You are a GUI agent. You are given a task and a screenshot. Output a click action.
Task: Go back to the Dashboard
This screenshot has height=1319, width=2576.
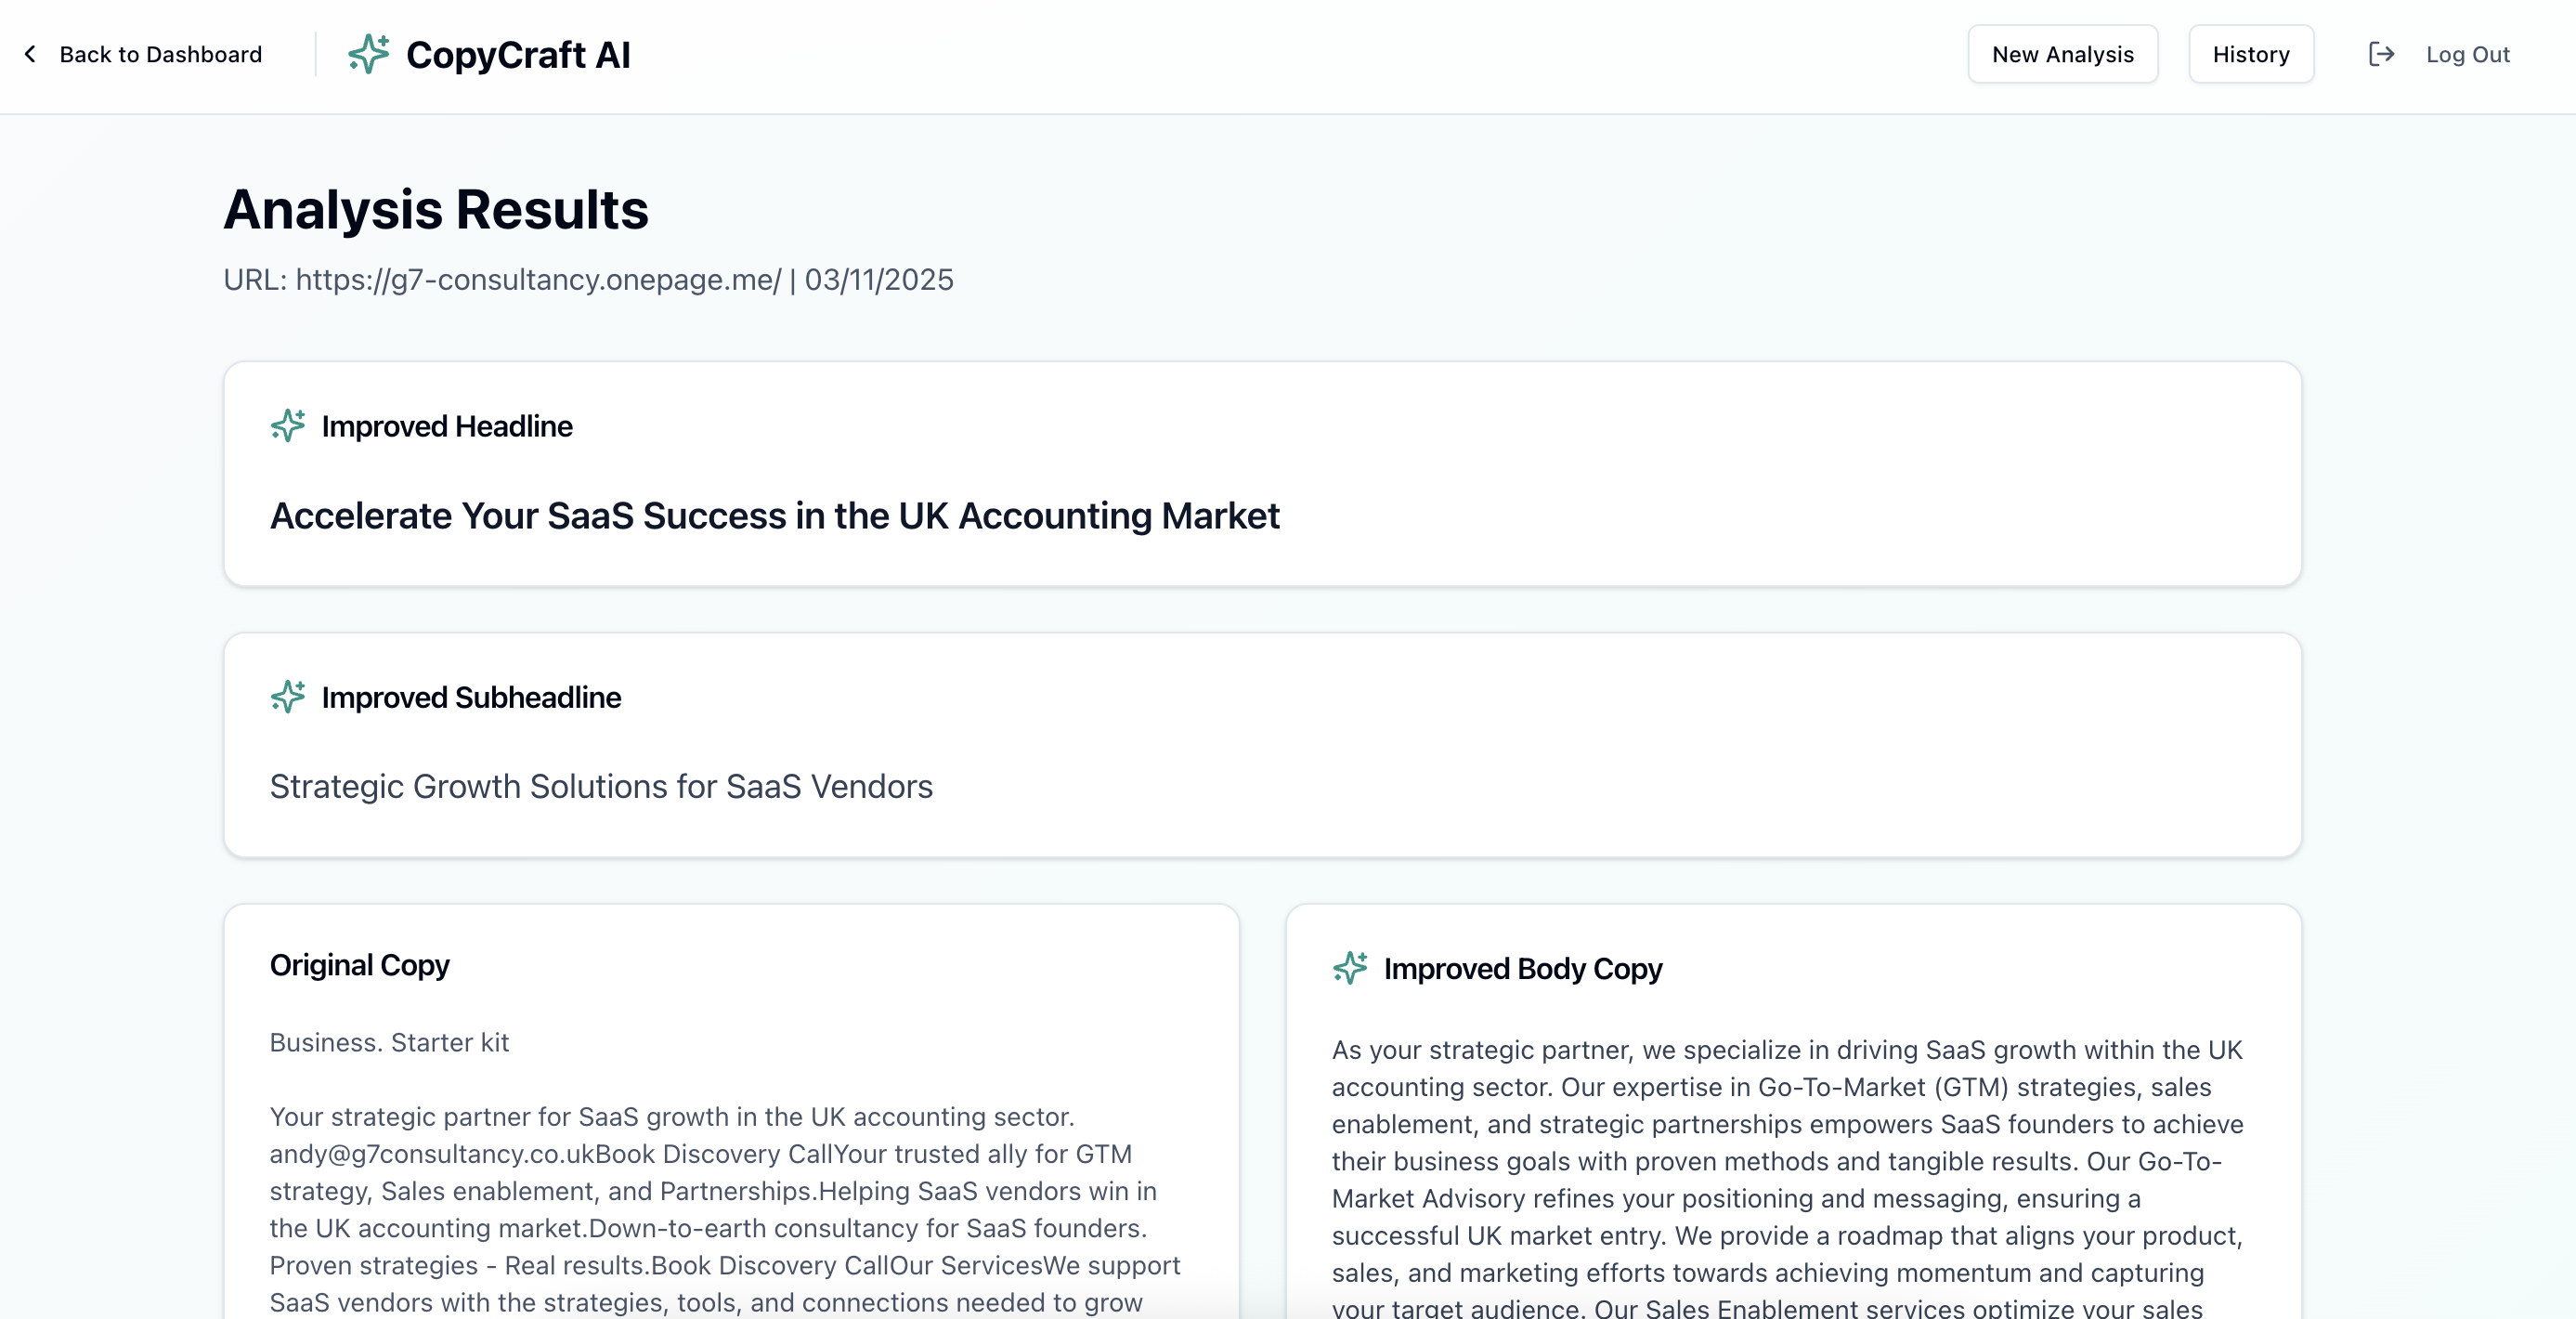160,54
